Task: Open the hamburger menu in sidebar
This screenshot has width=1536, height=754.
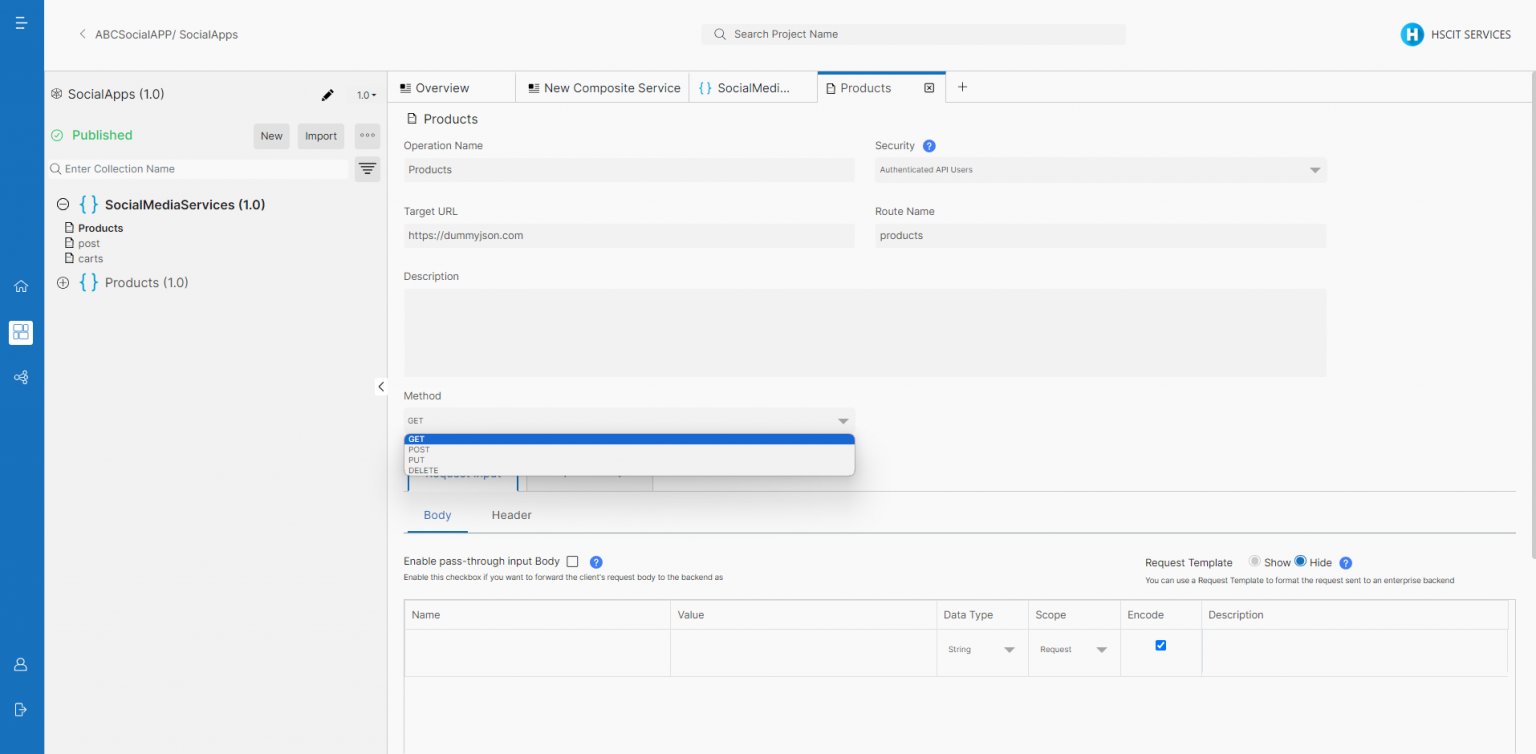Action: [x=21, y=22]
